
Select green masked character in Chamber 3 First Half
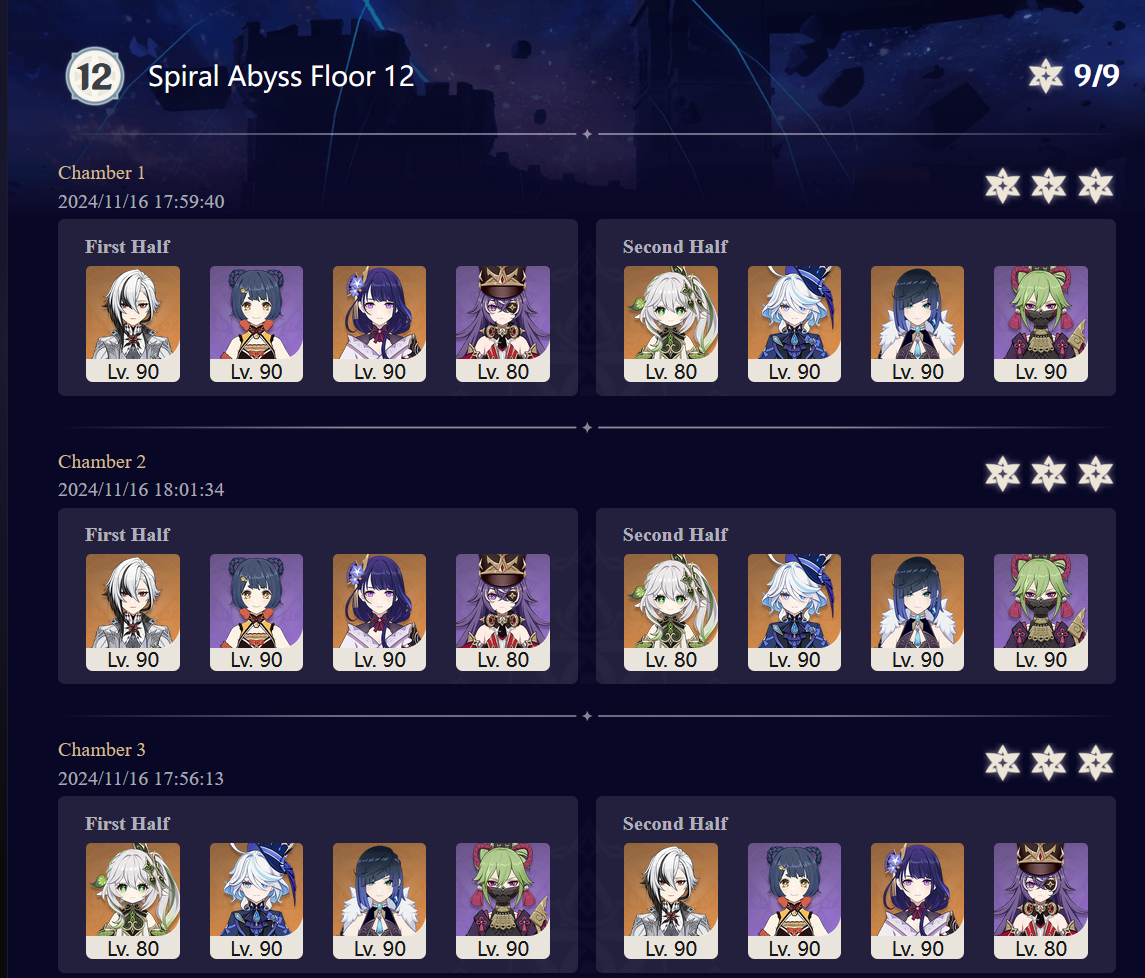pyautogui.click(x=502, y=901)
